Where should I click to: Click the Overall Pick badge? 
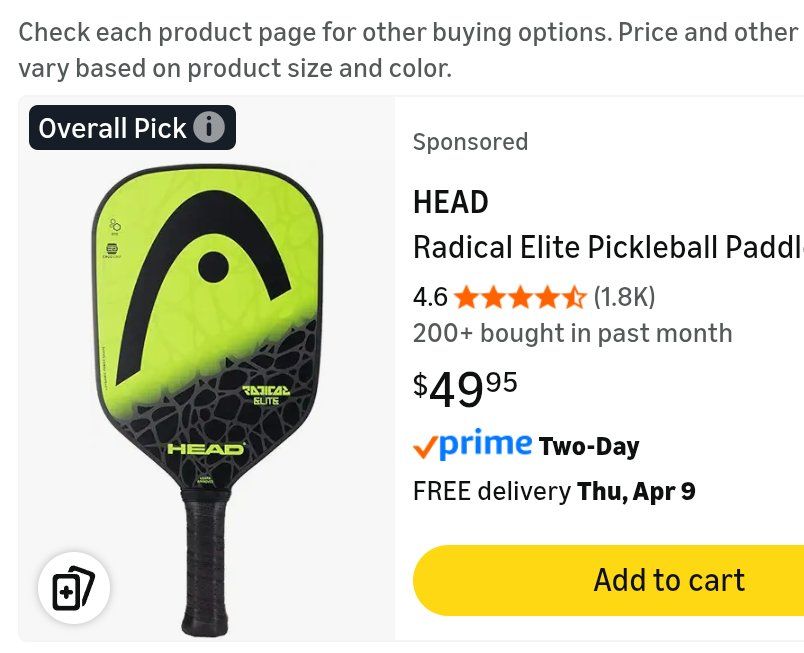point(132,128)
